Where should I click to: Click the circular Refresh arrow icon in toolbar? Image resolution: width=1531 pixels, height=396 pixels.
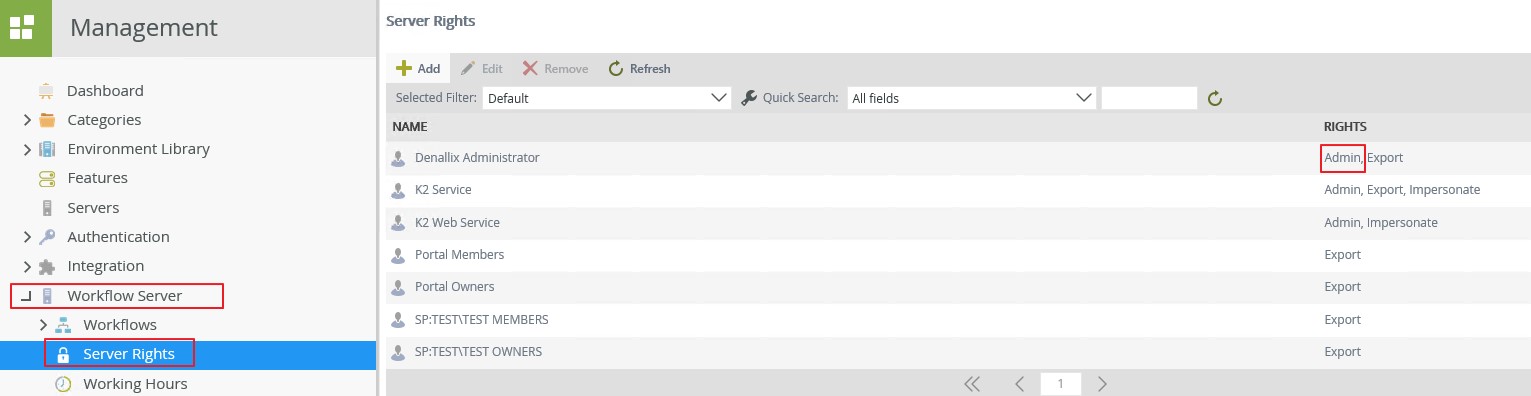coord(616,69)
